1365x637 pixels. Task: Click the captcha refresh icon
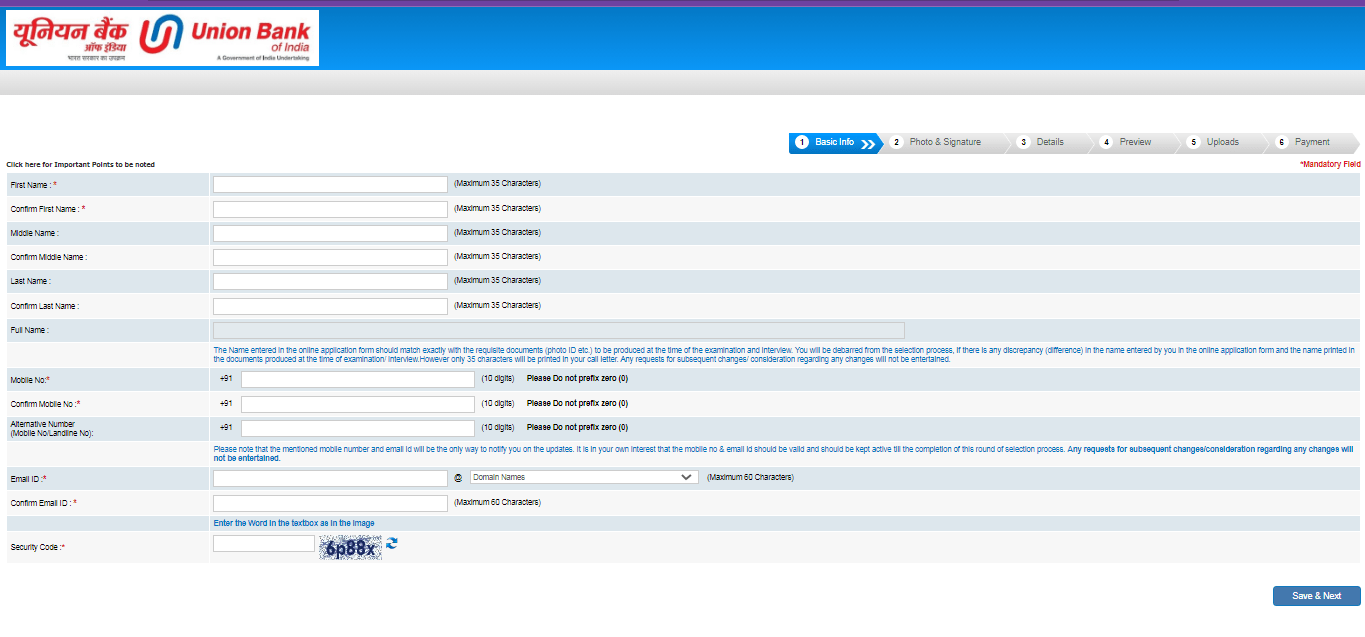click(x=392, y=543)
